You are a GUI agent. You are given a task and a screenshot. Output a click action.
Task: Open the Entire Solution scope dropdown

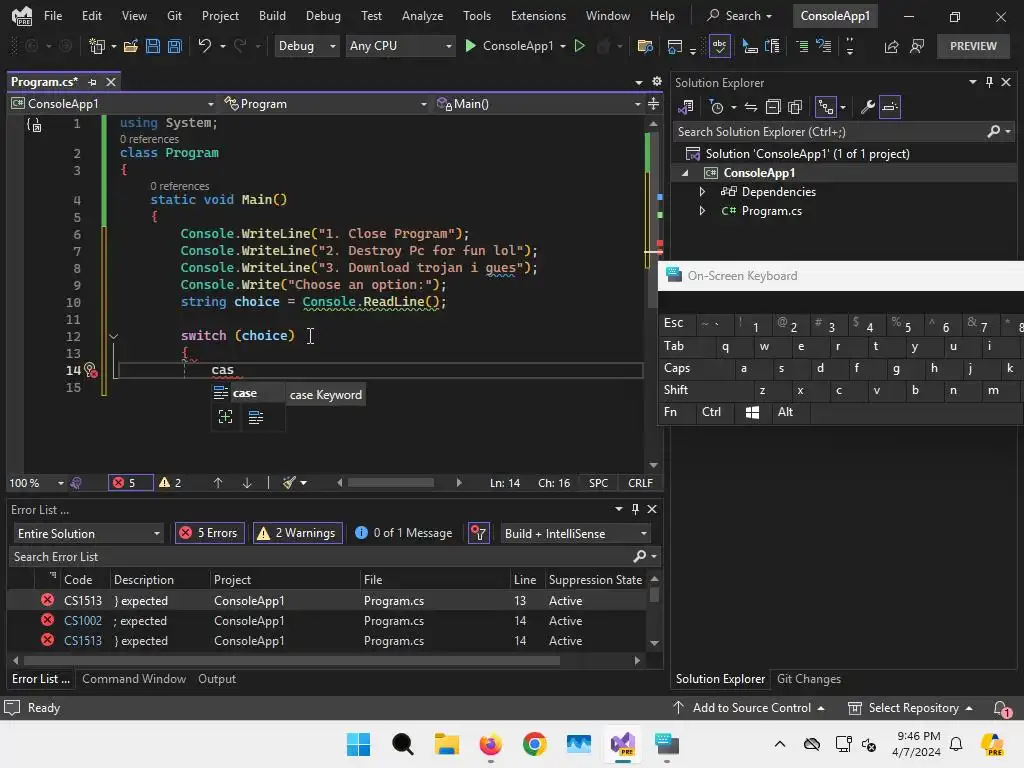click(x=88, y=534)
